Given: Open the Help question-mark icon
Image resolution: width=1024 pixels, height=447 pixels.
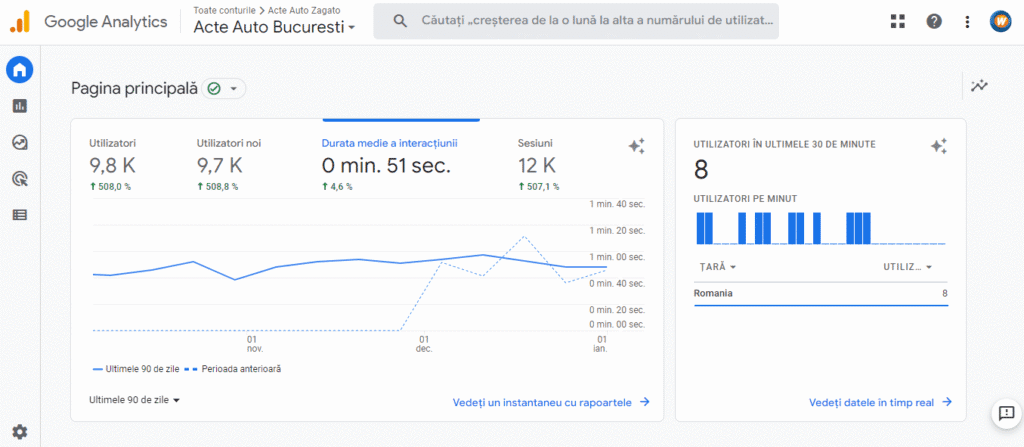Looking at the screenshot, I should coord(934,22).
